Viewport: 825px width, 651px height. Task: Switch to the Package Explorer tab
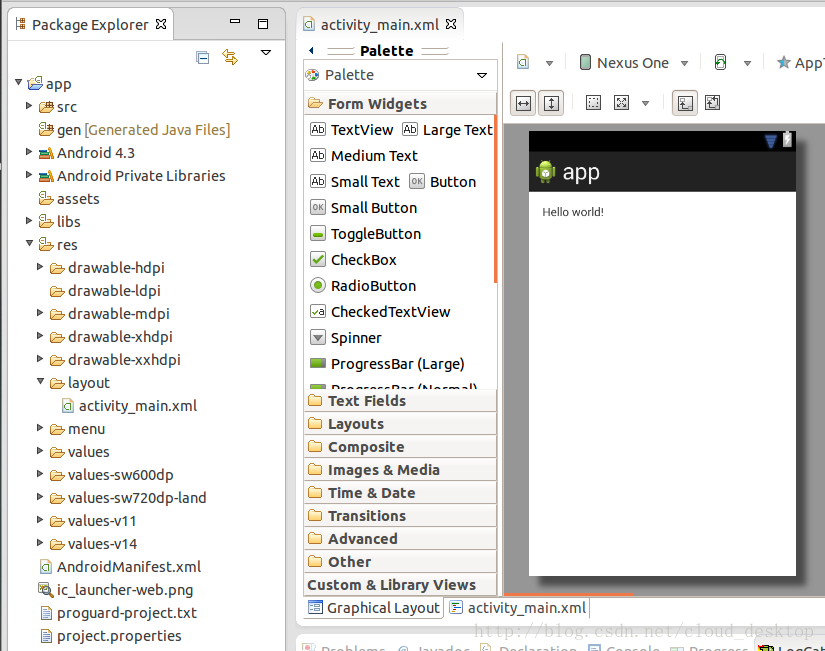[x=90, y=25]
